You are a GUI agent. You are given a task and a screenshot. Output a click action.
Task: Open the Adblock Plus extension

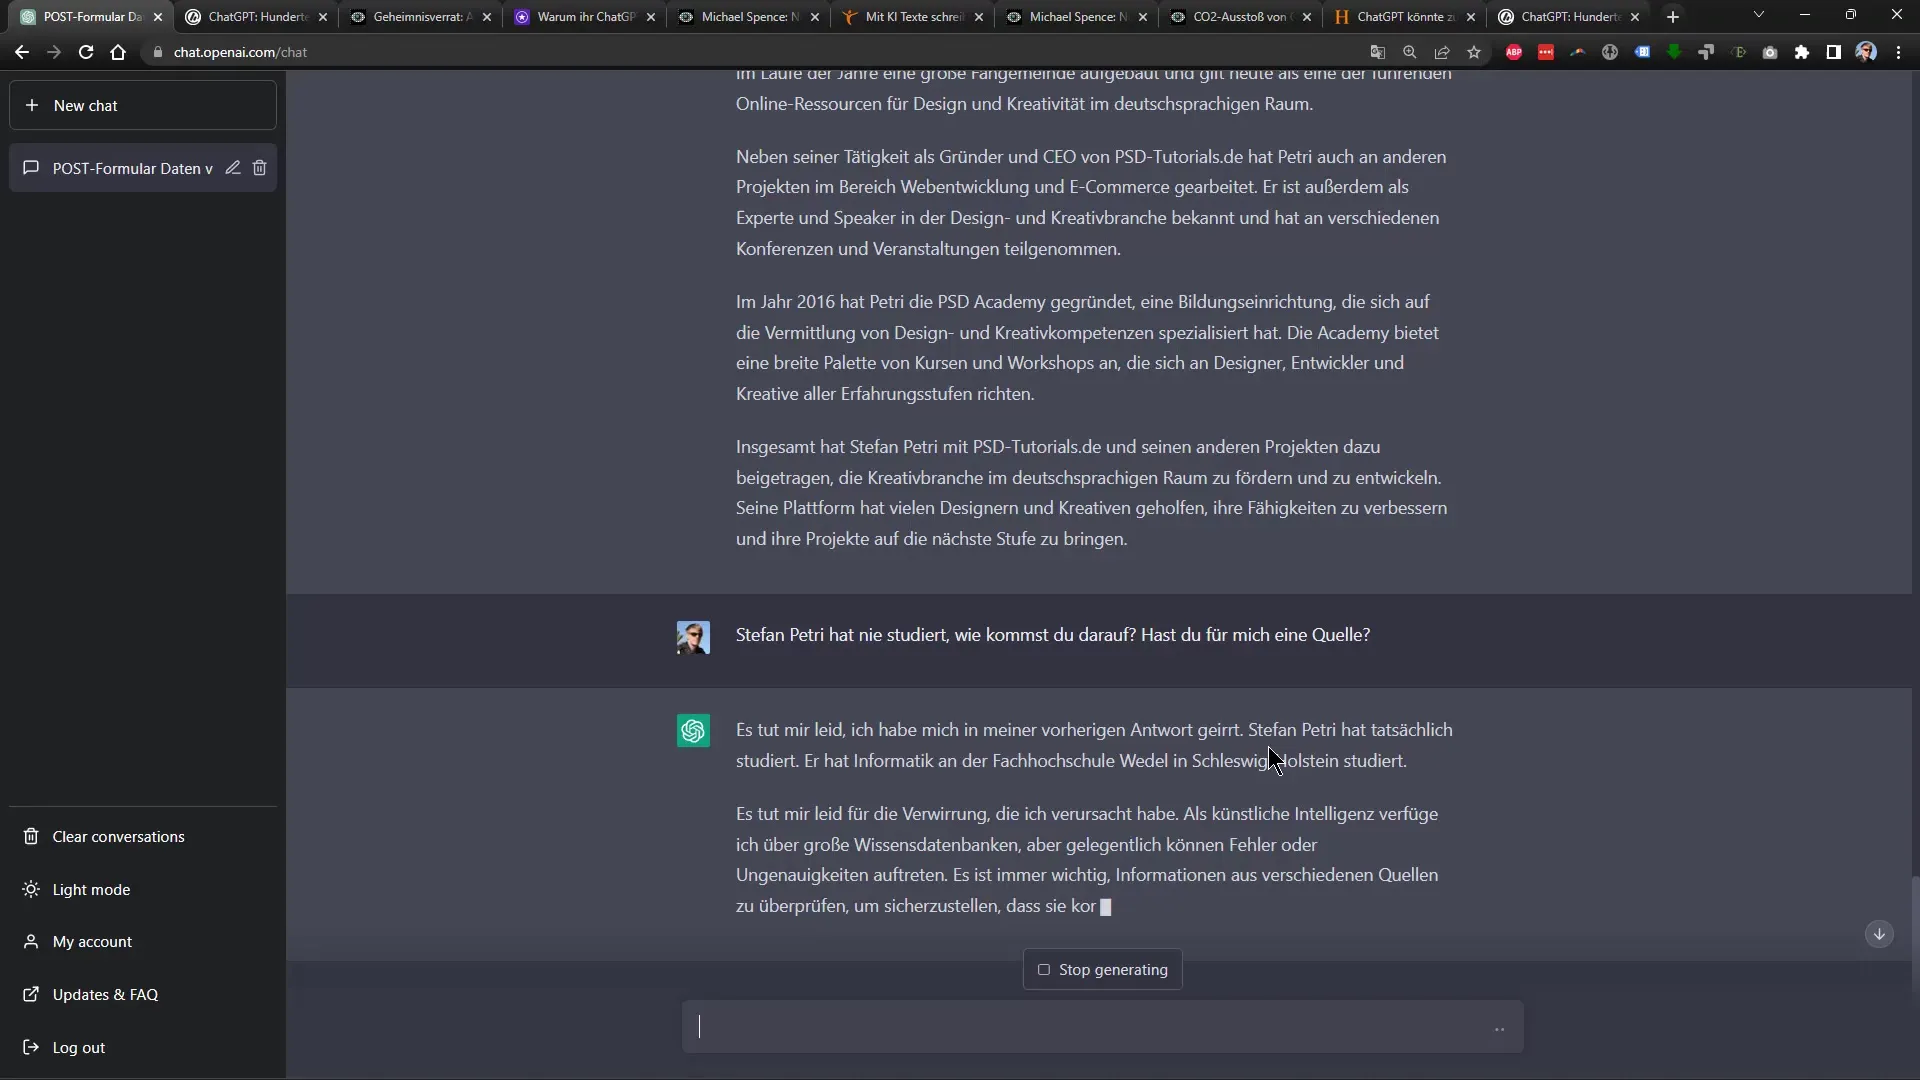[1514, 52]
